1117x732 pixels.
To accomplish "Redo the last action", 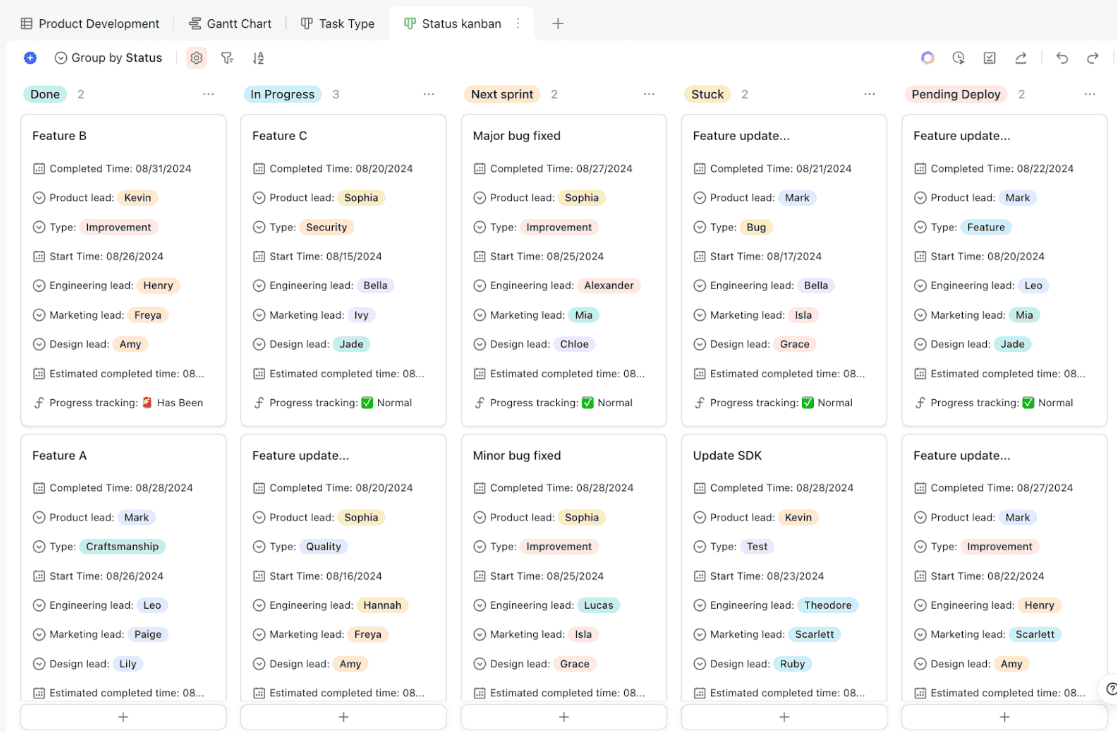I will 1093,58.
